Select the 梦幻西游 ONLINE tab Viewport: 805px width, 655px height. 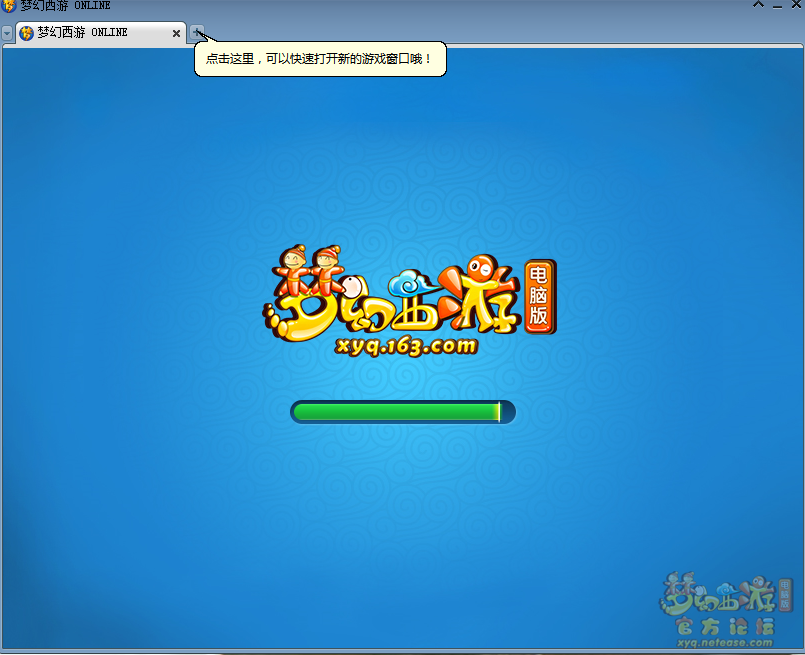click(101, 33)
